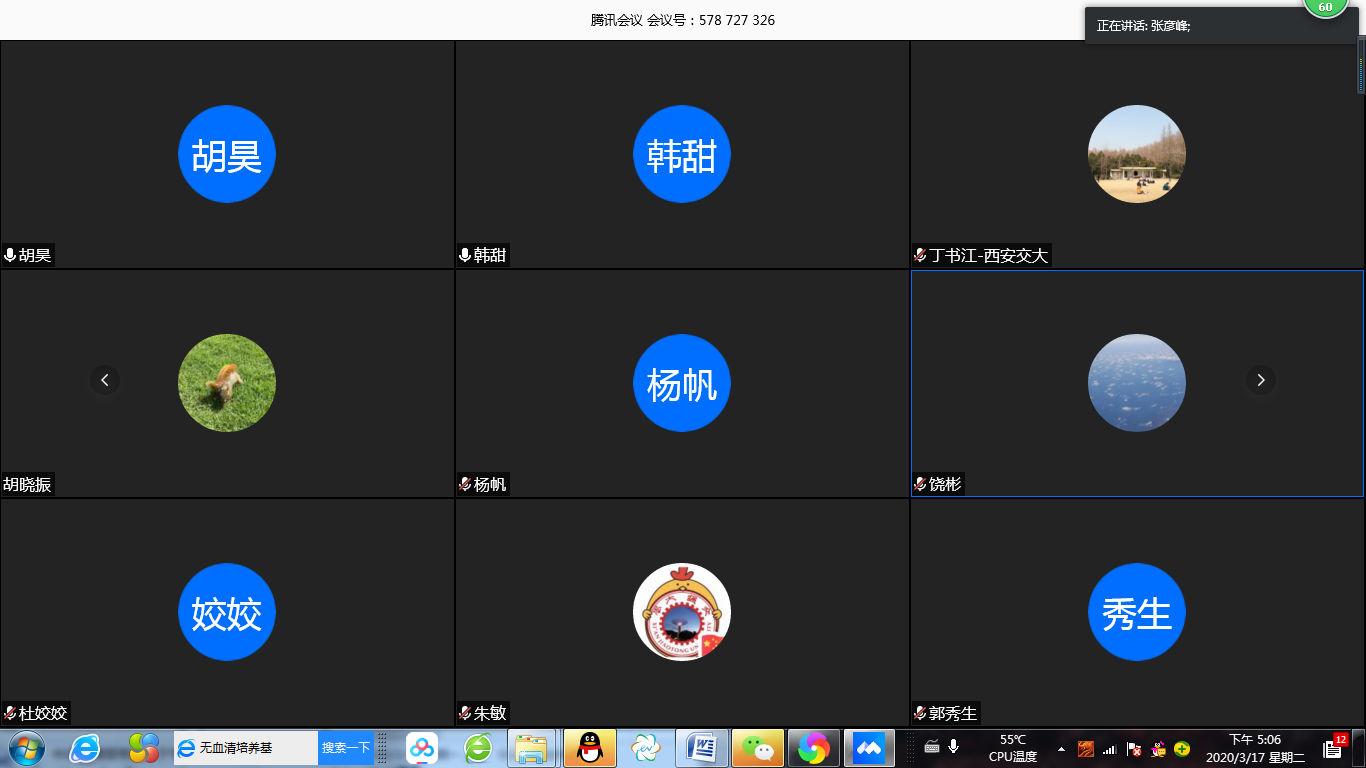Click the green 60 floating ball
Image resolution: width=1366 pixels, height=768 pixels.
coord(1325,8)
